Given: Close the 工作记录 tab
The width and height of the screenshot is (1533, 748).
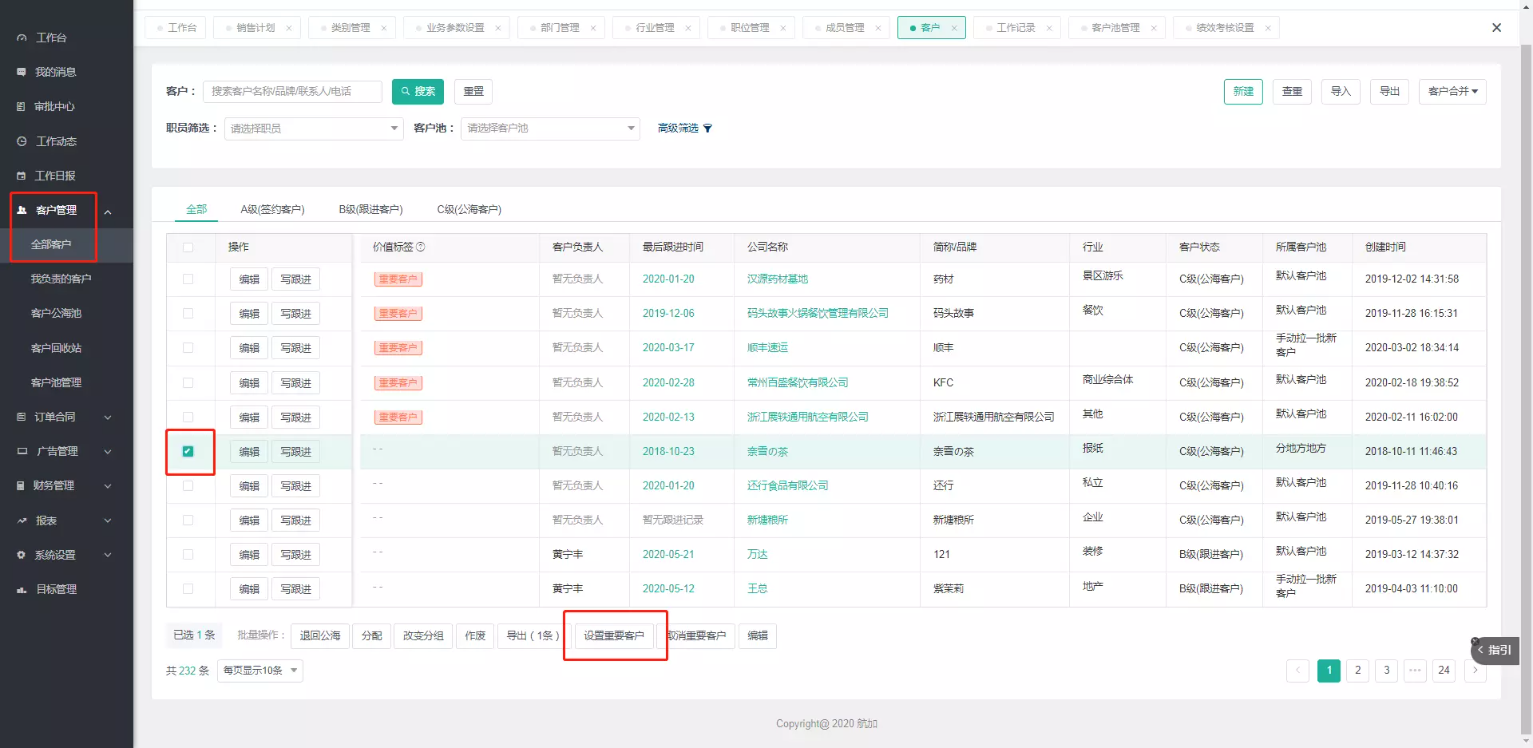Looking at the screenshot, I should tap(1050, 28).
